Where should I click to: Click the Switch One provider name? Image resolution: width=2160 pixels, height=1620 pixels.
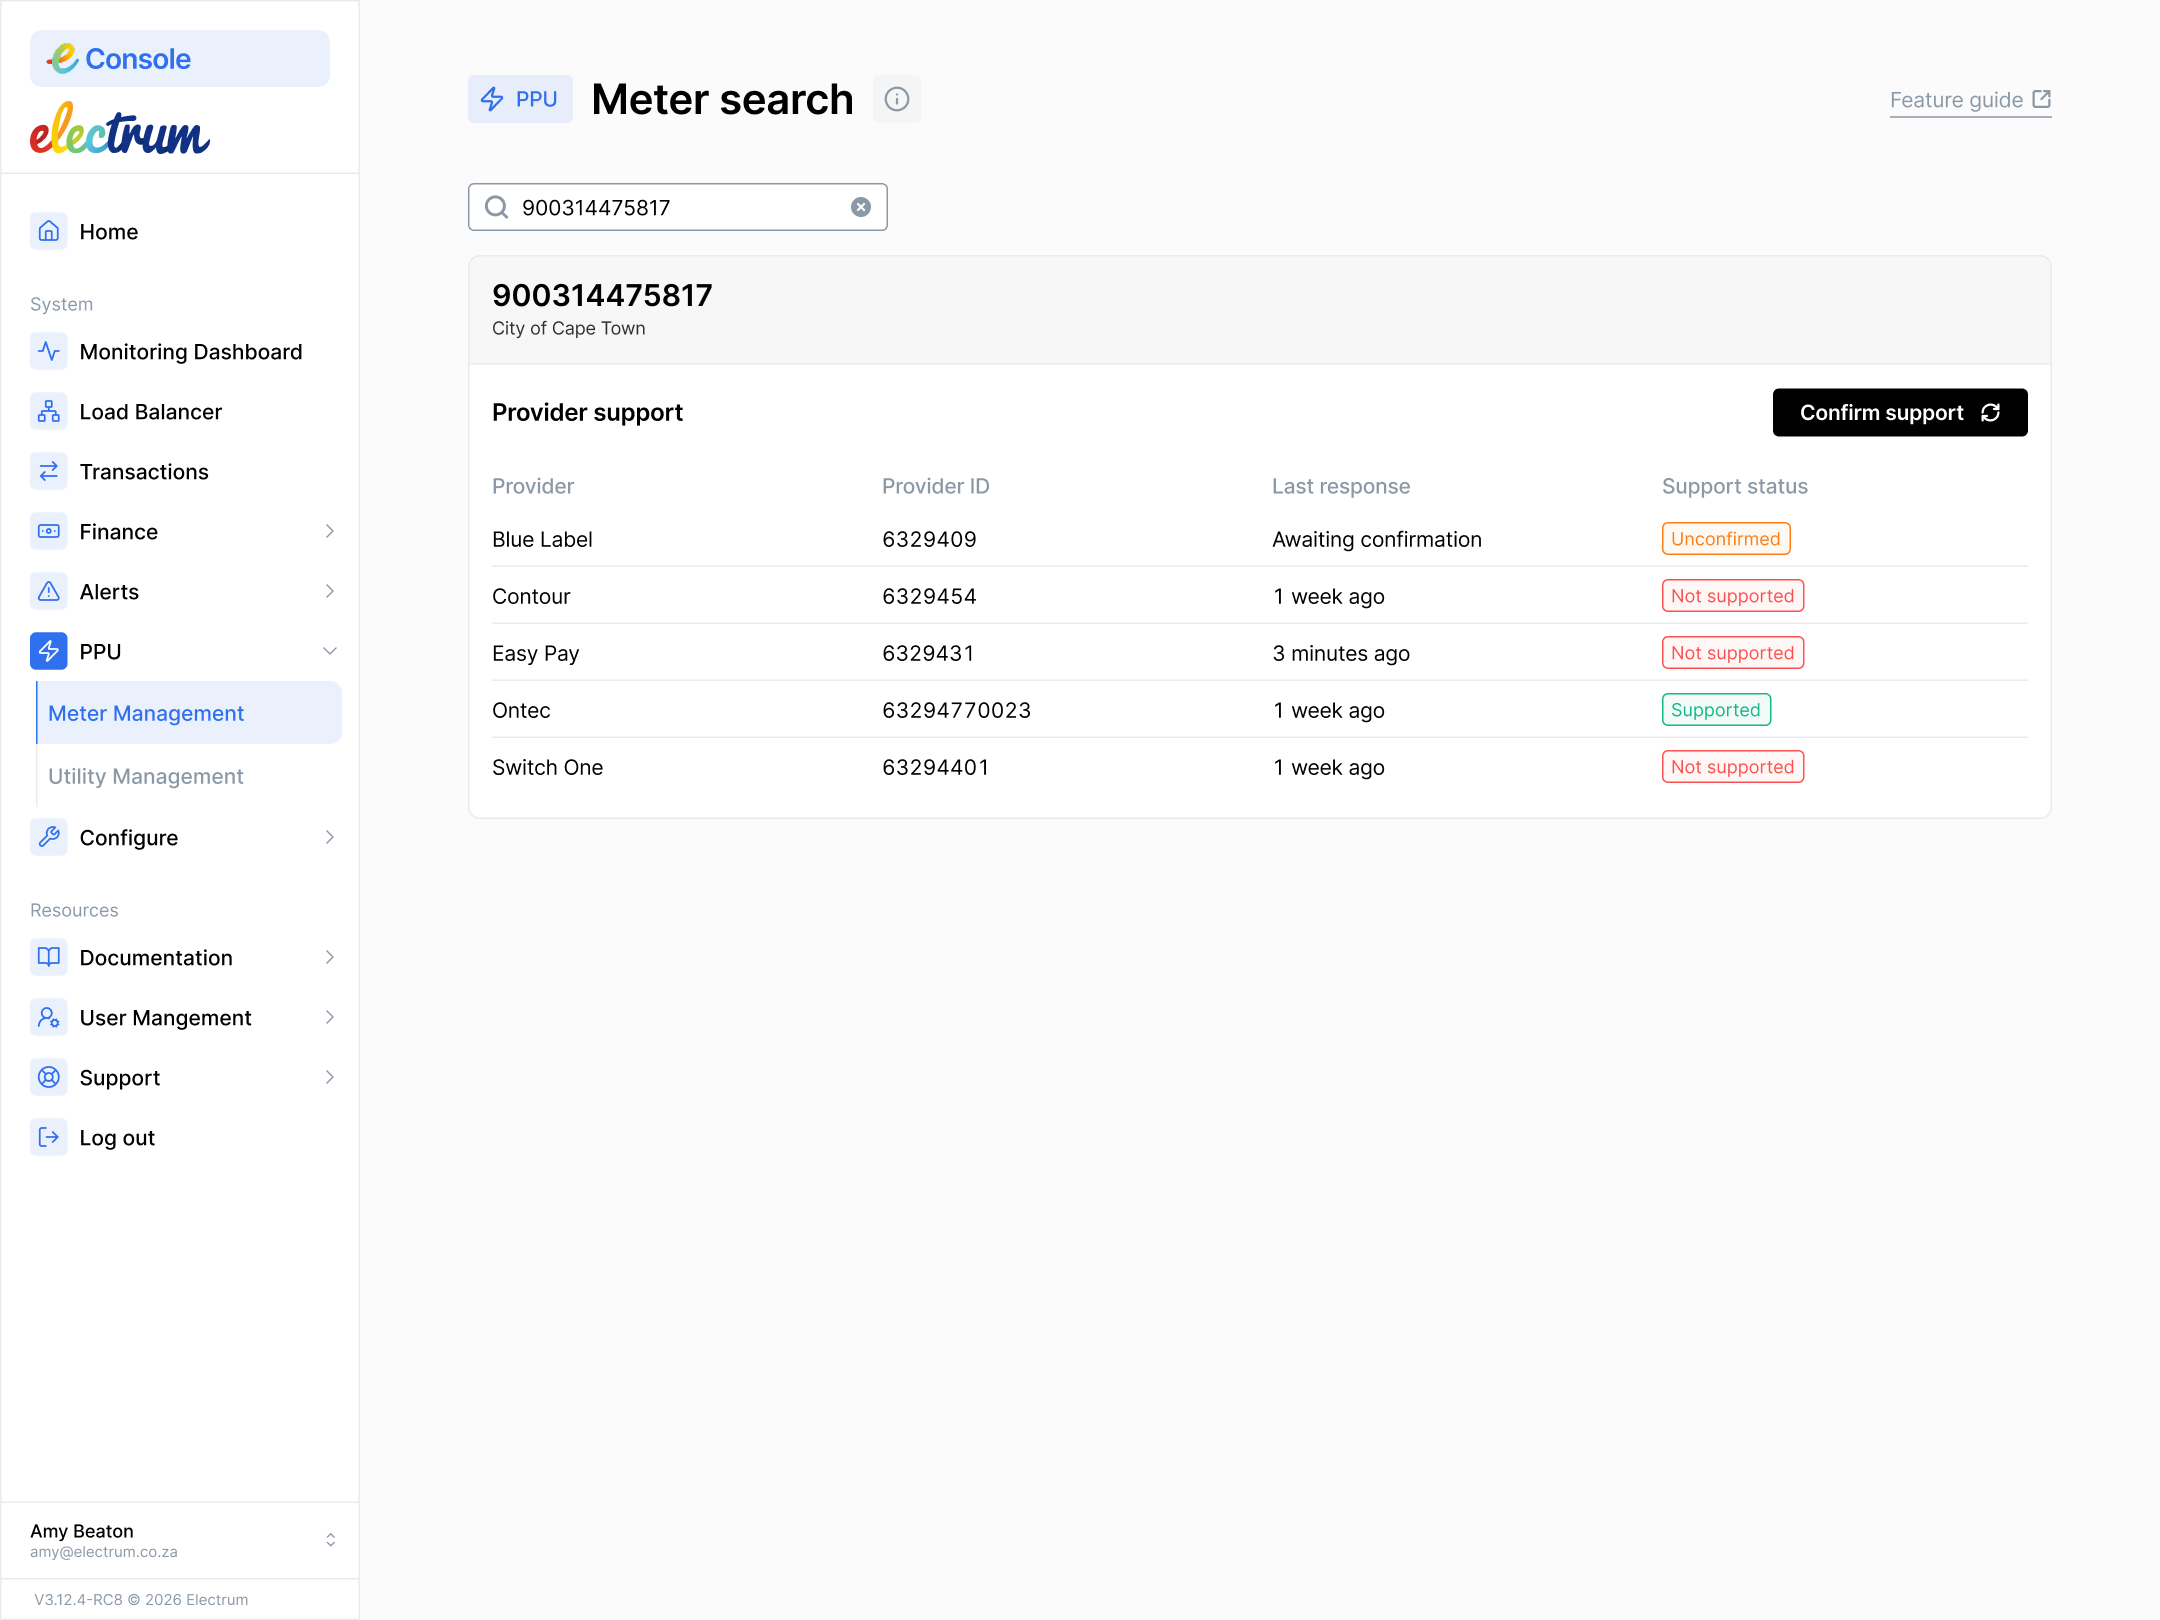pos(547,767)
